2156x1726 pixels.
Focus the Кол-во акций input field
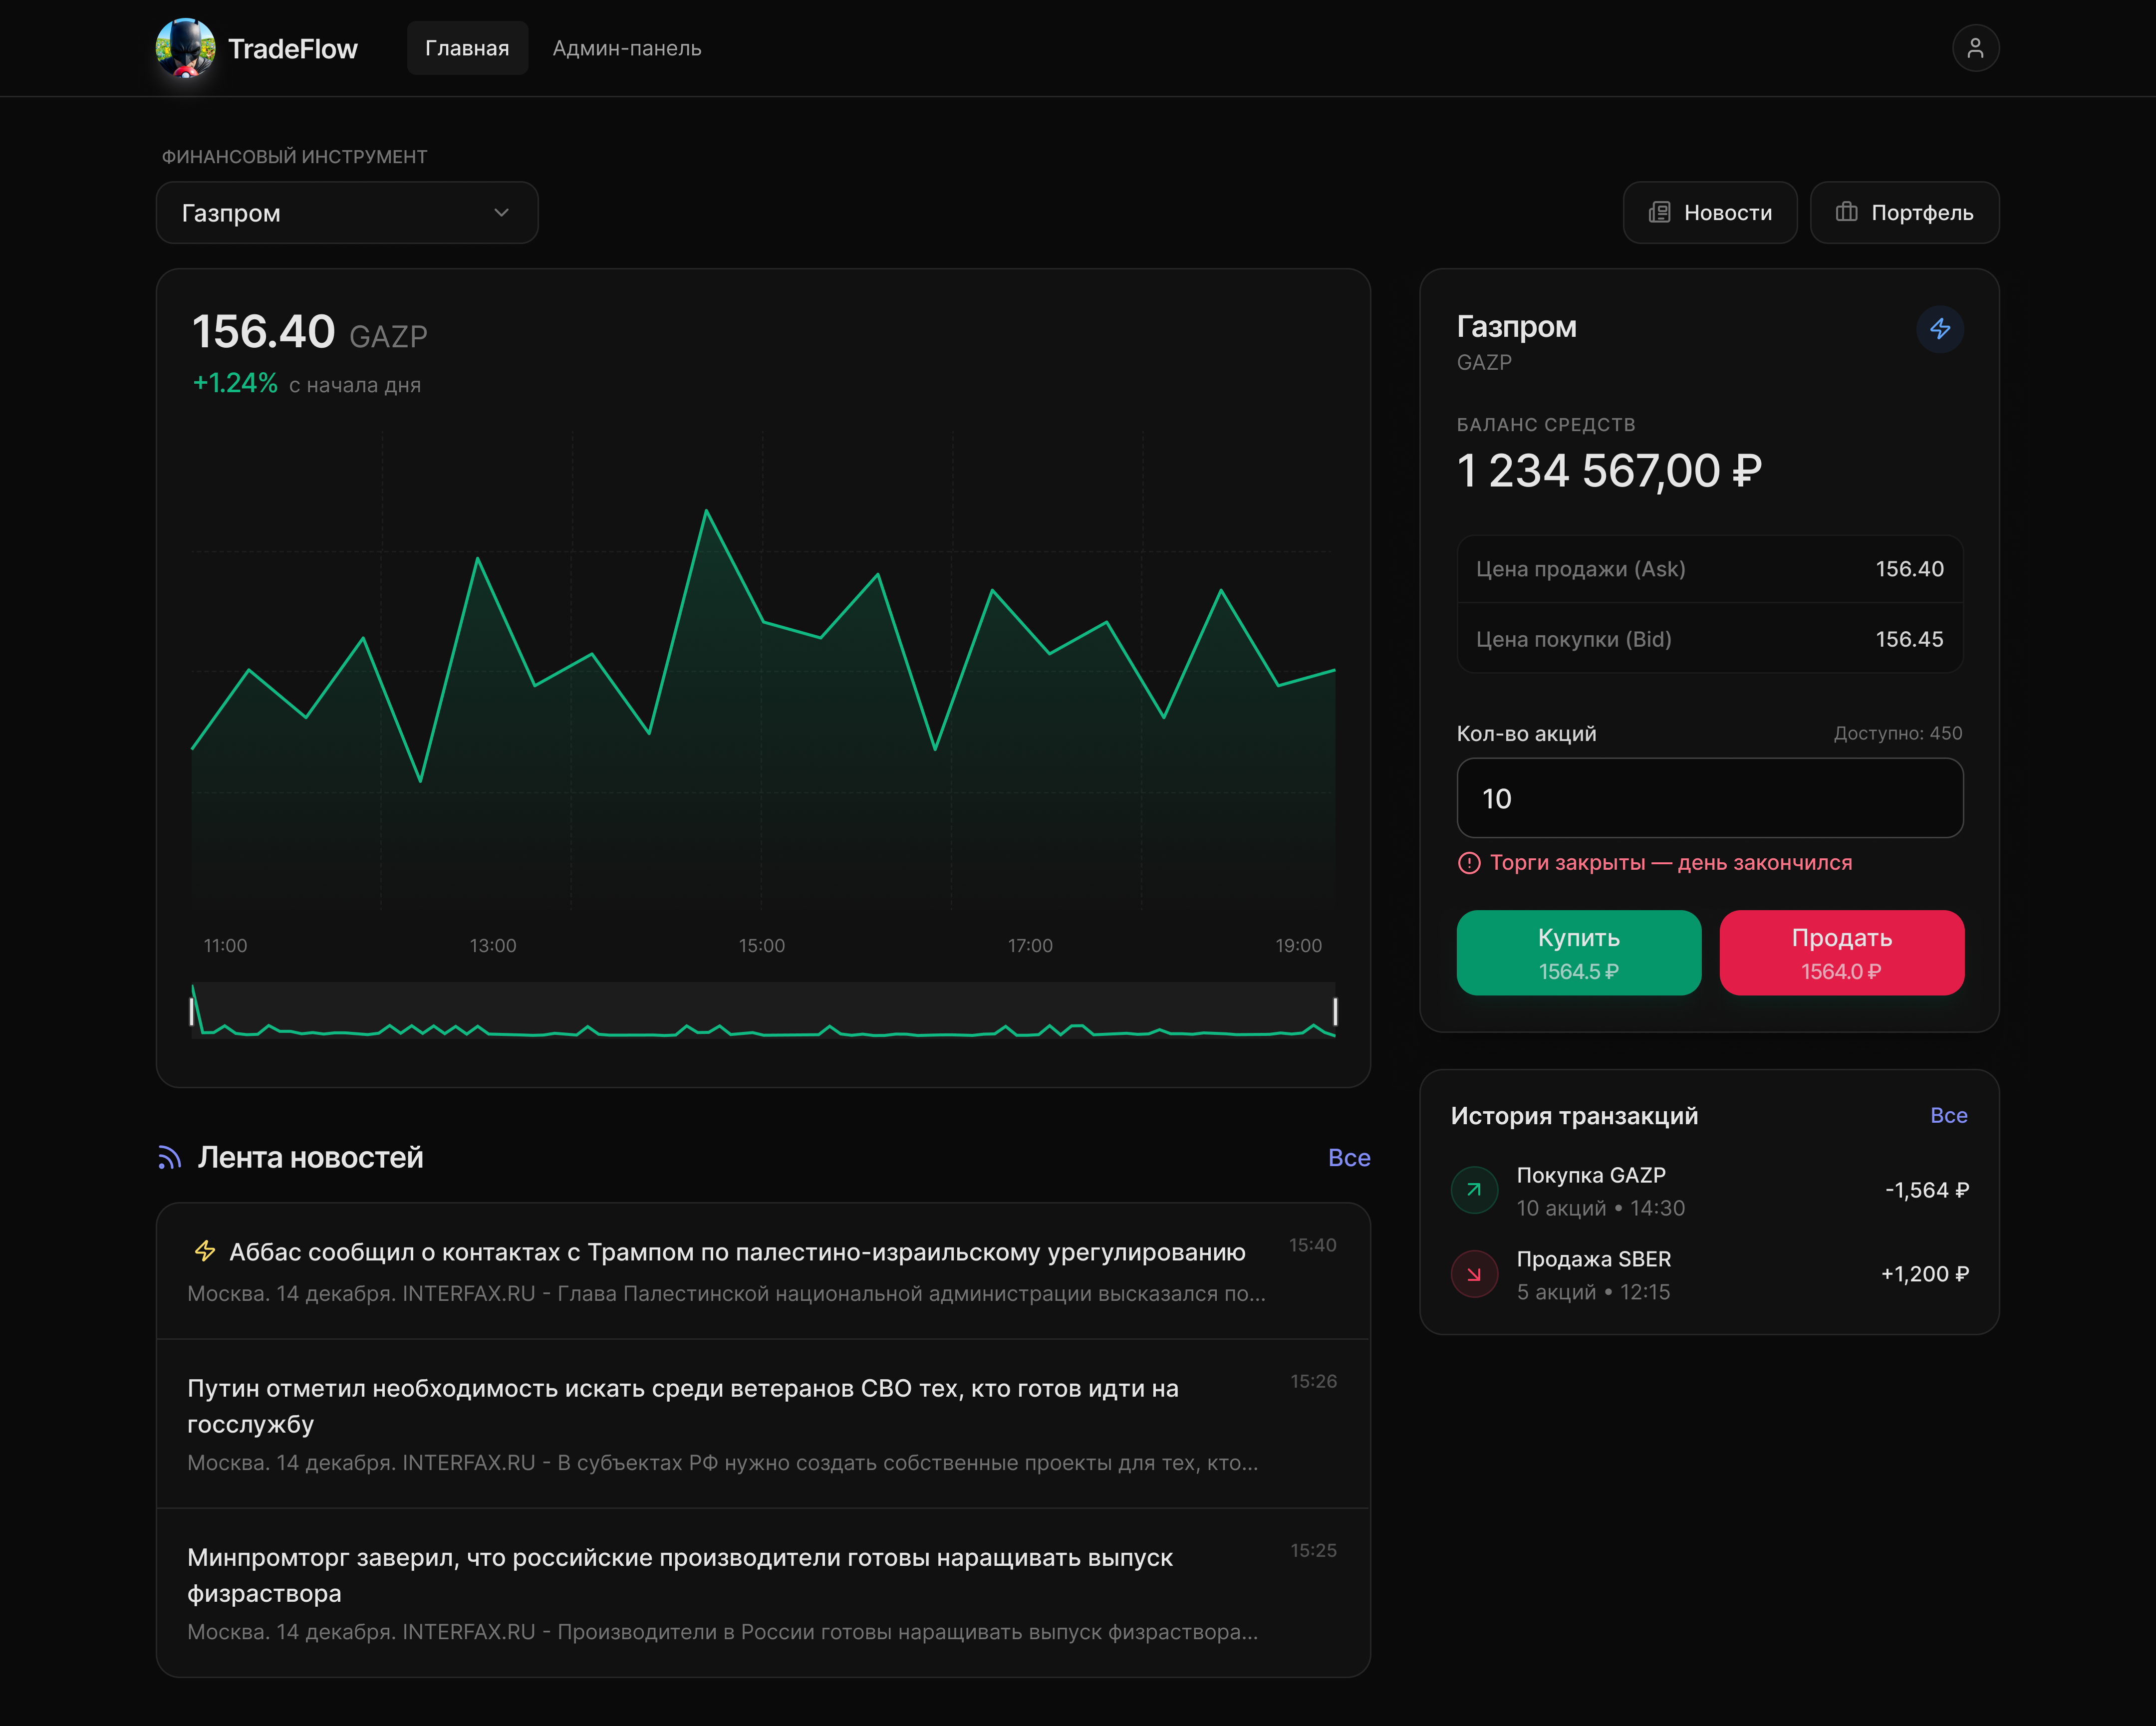coord(1710,798)
